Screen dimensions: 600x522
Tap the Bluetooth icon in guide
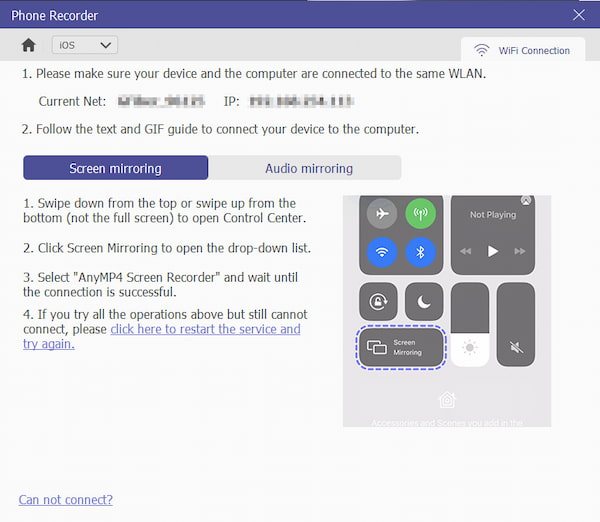[x=420, y=252]
